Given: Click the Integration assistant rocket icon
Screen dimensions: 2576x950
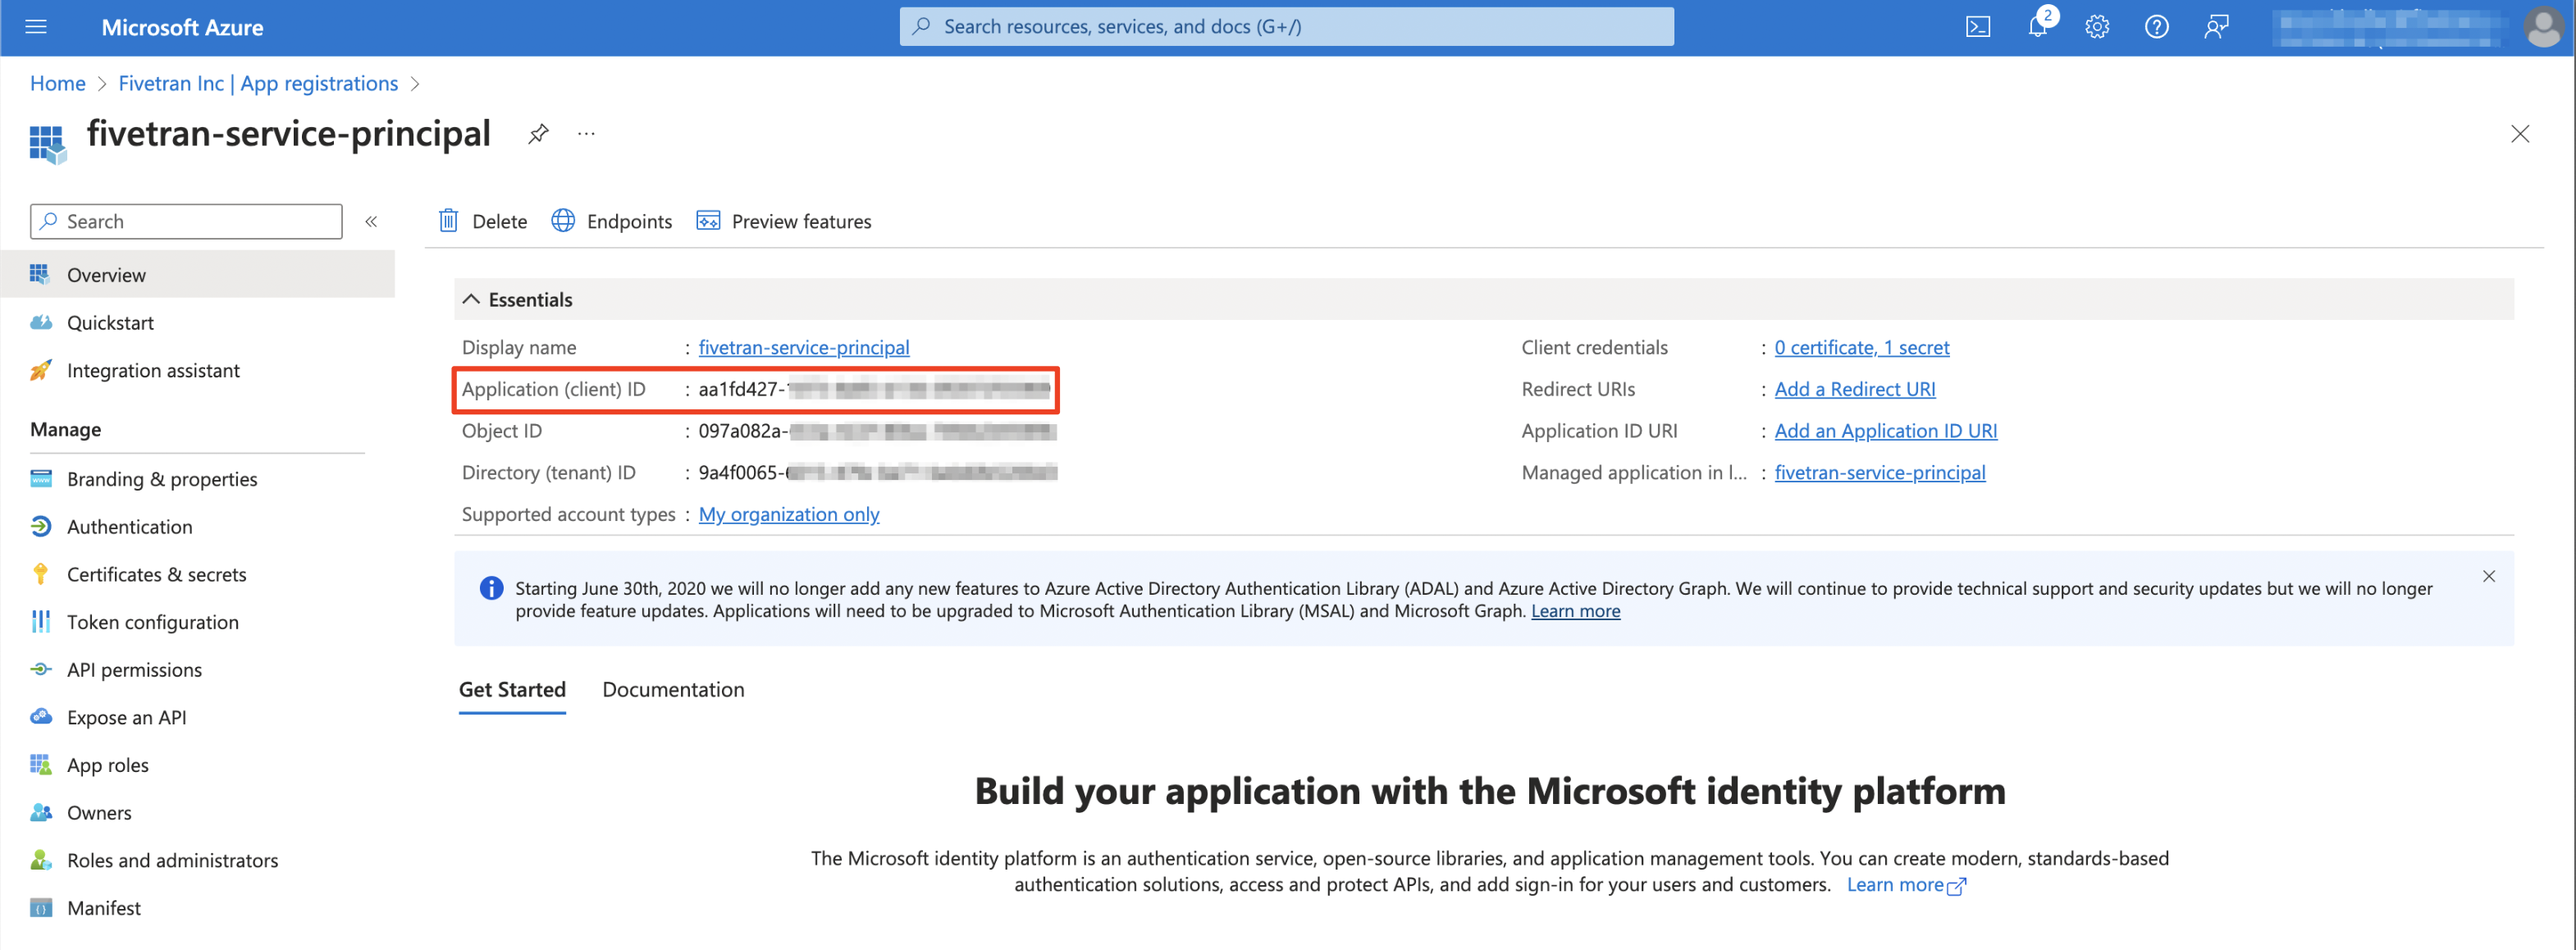Looking at the screenshot, I should pyautogui.click(x=41, y=371).
